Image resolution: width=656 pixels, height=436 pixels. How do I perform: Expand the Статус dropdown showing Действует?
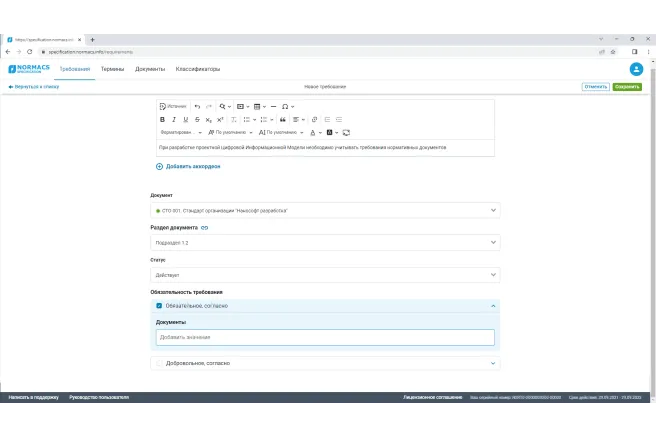325,275
